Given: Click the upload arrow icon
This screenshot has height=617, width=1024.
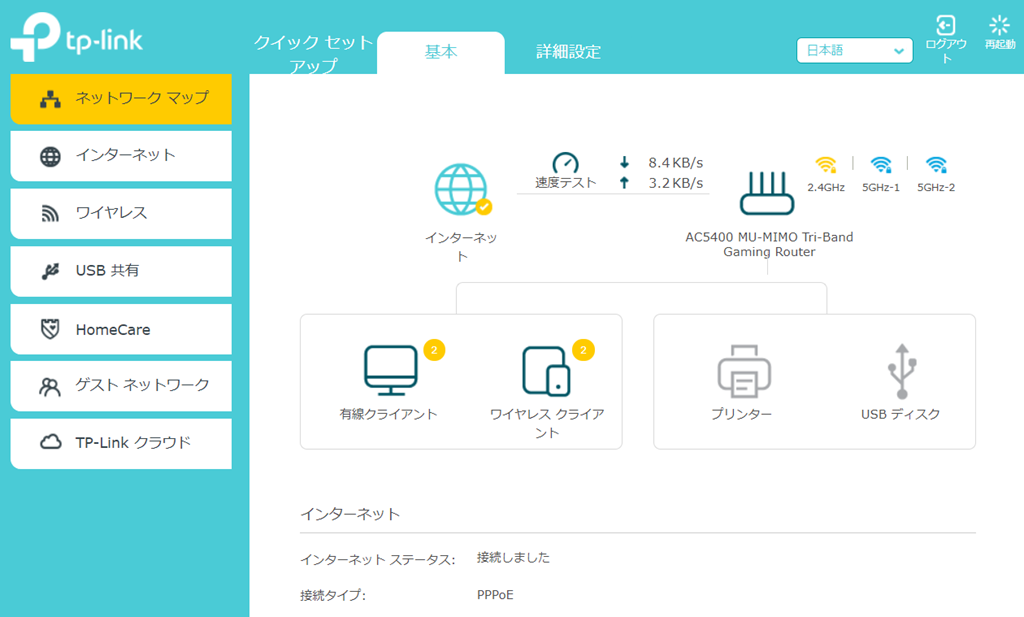Looking at the screenshot, I should [624, 183].
